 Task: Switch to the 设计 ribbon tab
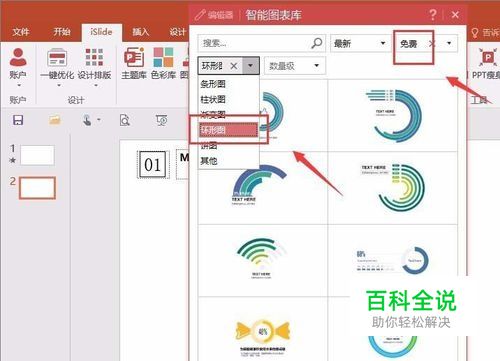click(178, 32)
